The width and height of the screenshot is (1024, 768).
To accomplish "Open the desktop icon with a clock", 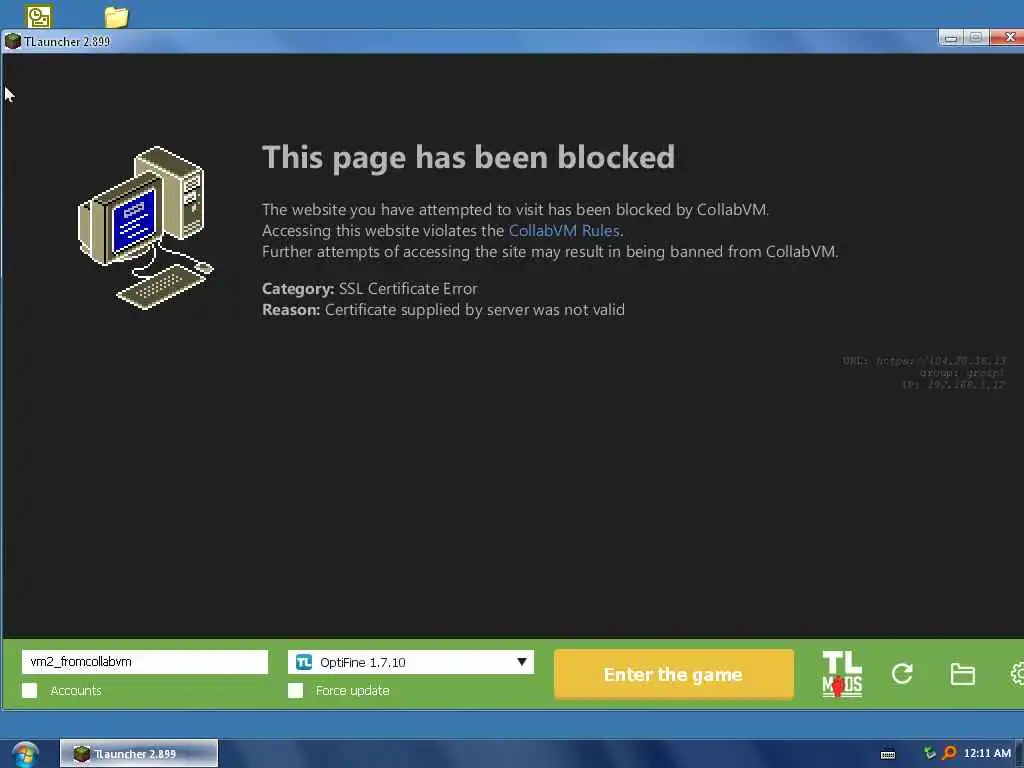I will (39, 16).
